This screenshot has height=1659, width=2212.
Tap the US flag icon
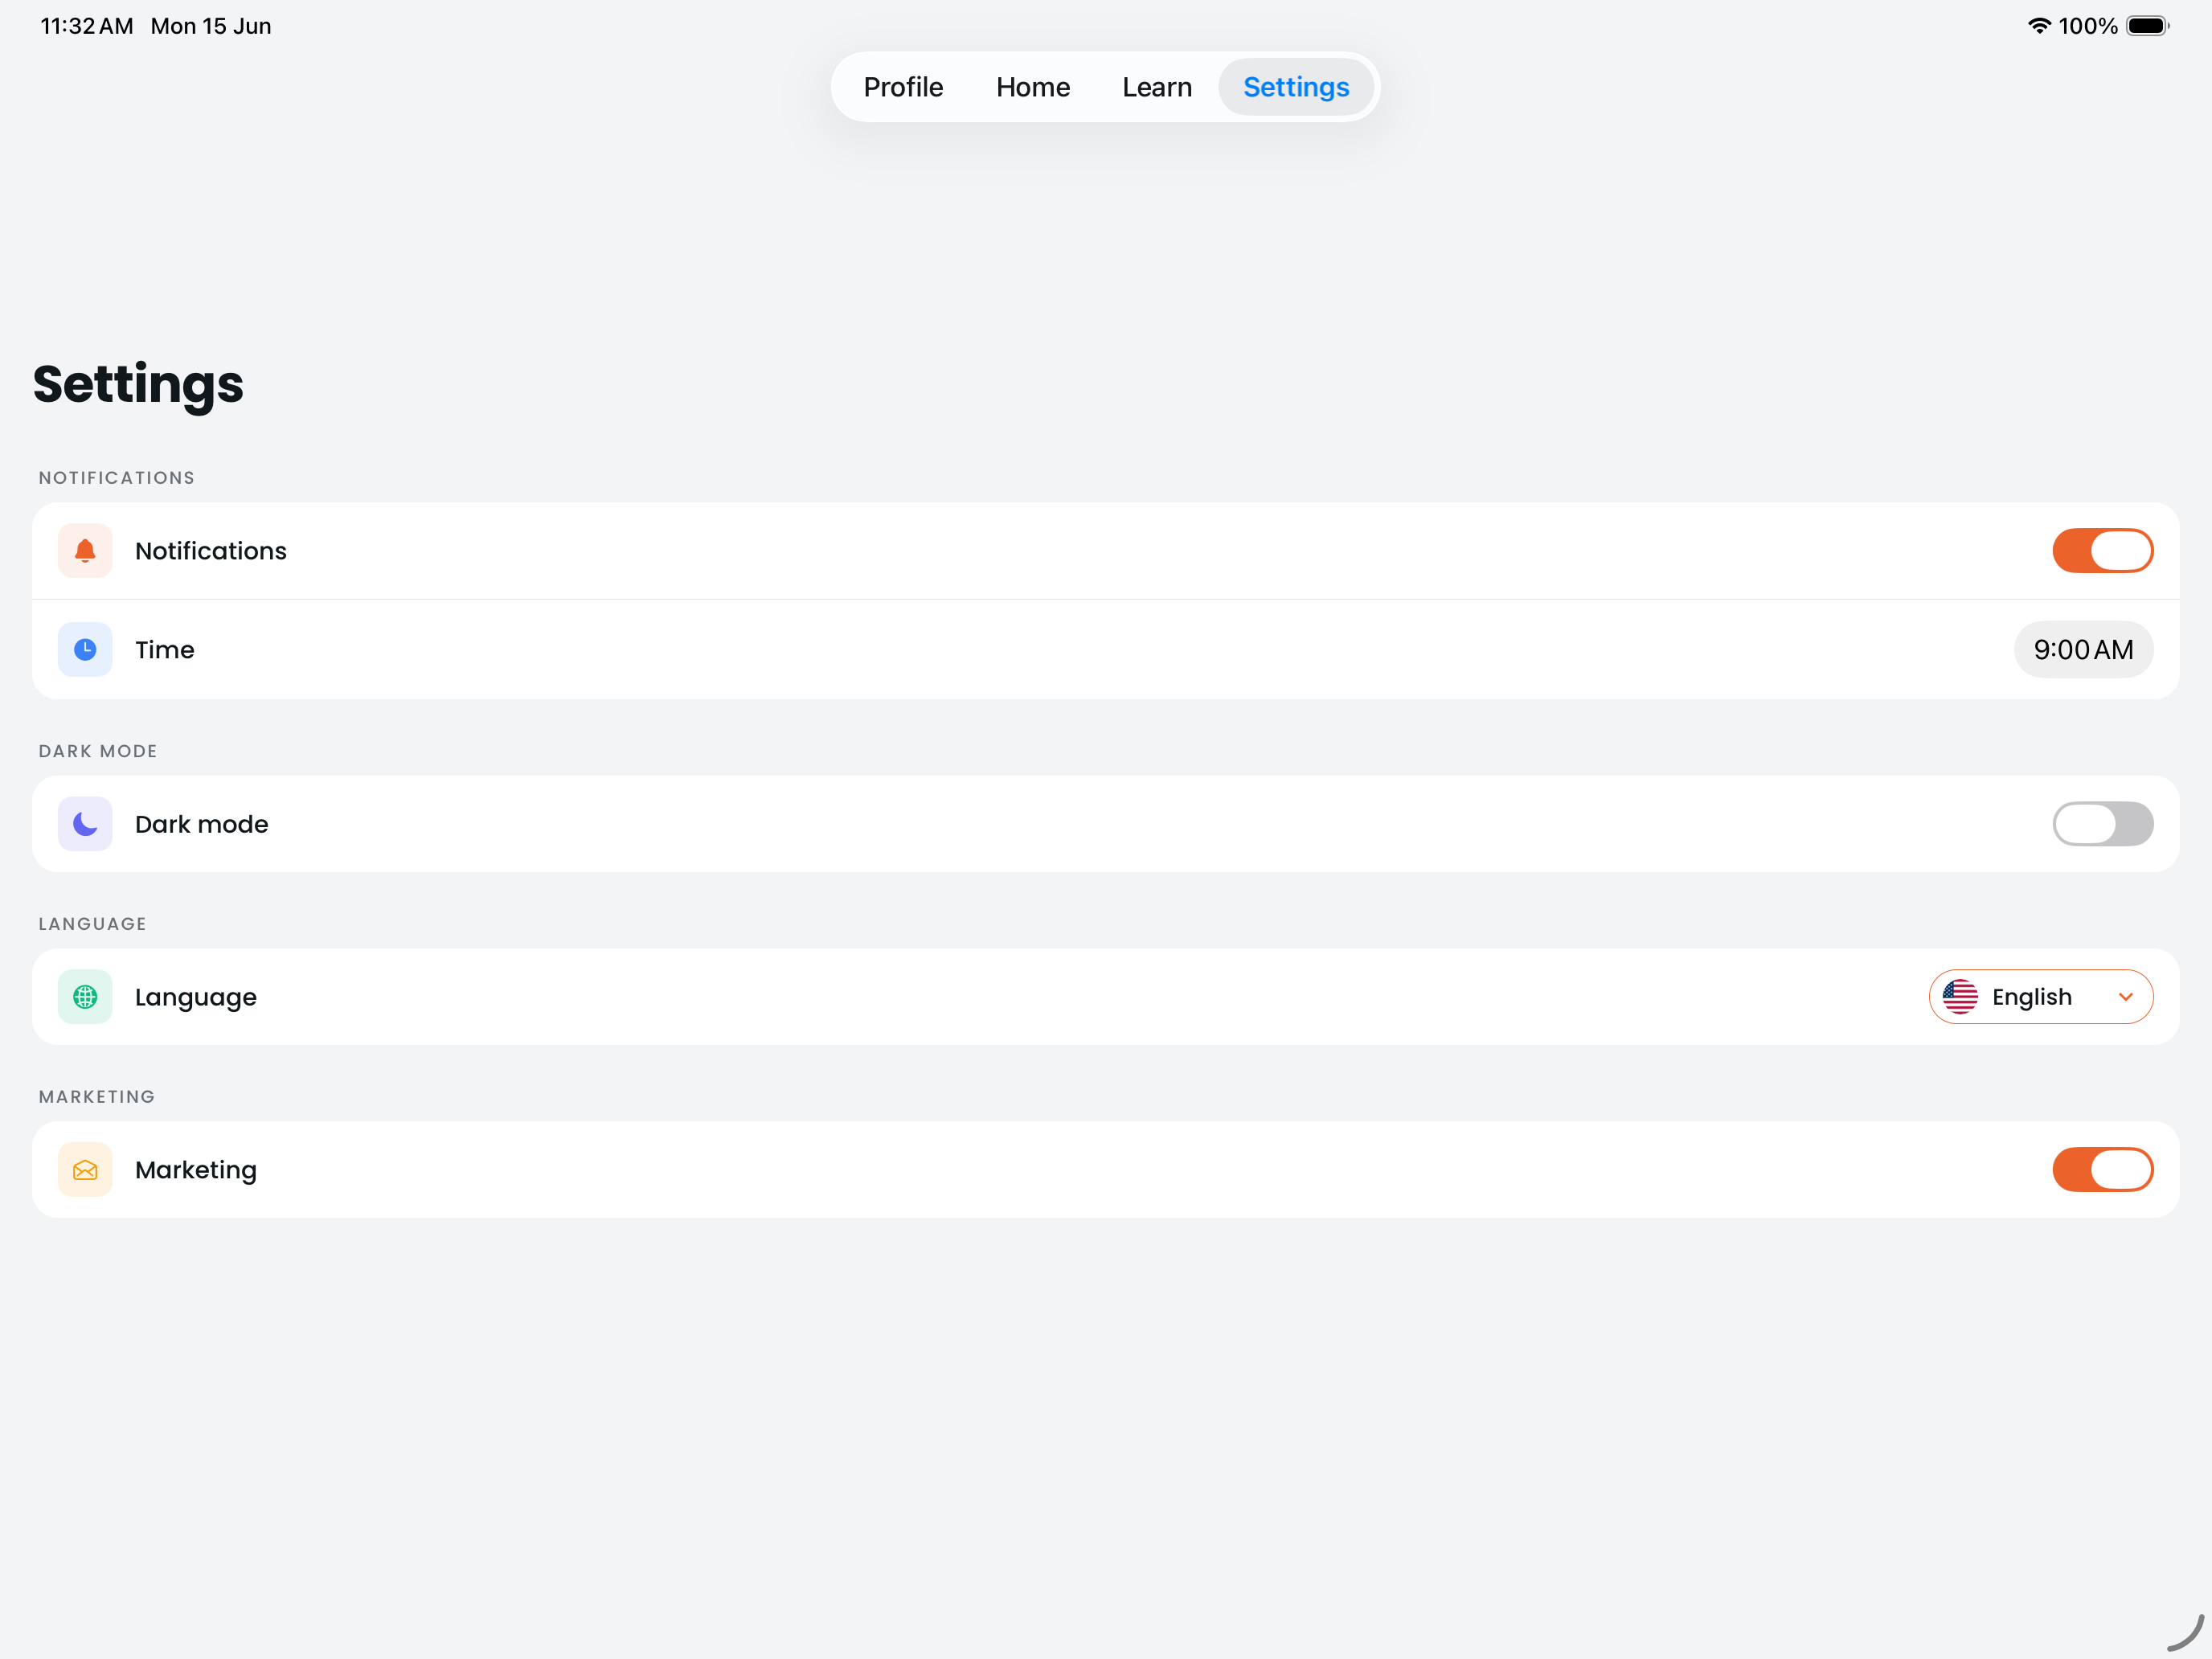tap(1960, 997)
